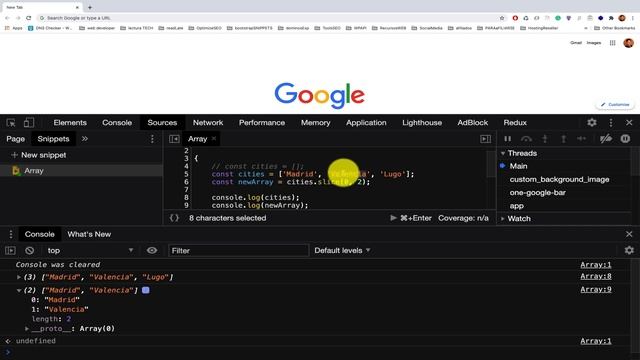Select the app thread

[516, 206]
